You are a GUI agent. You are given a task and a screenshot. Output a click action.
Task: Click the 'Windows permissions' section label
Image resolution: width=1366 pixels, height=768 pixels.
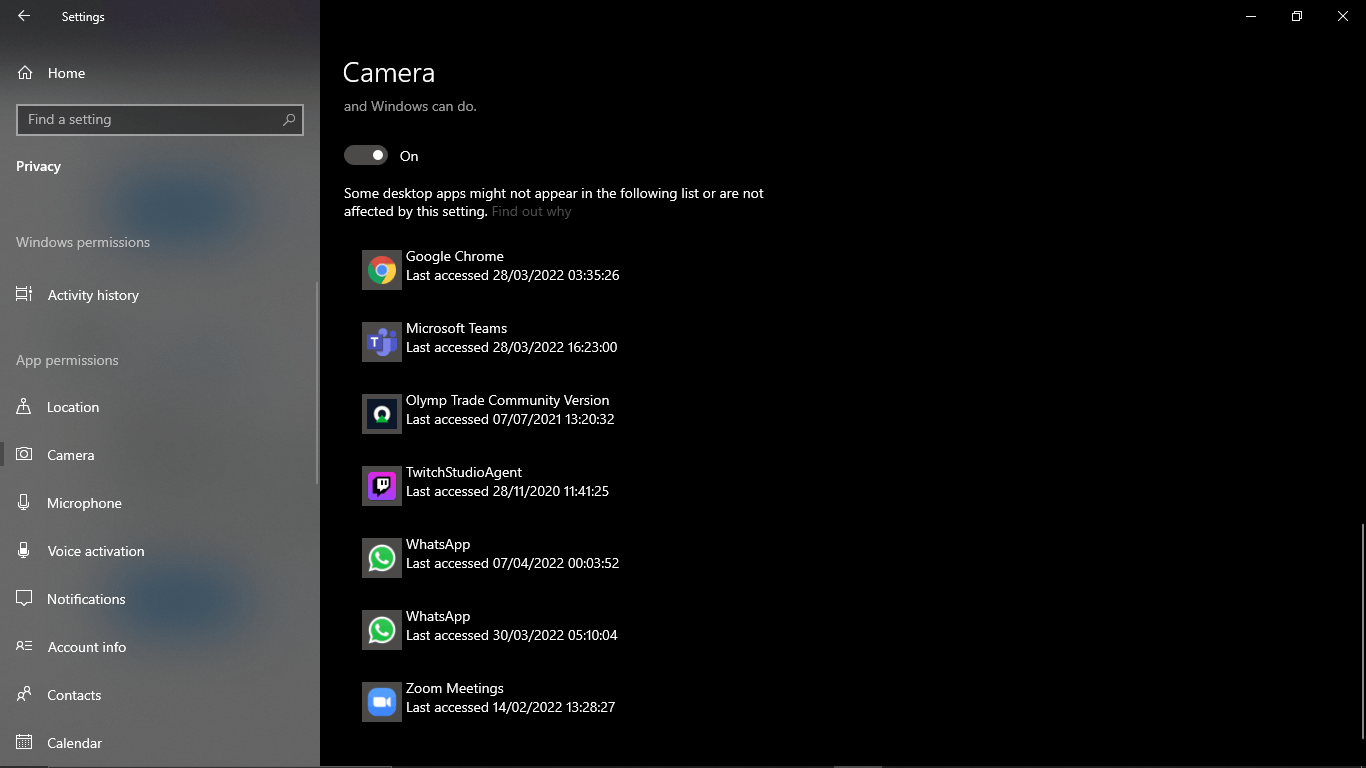83,242
